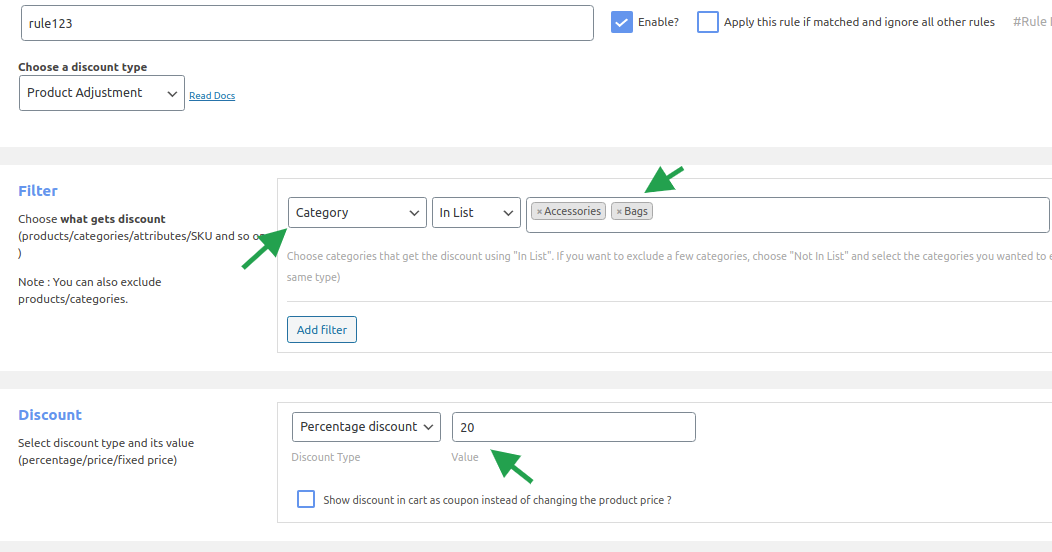1052x552 pixels.
Task: Select the Accessories tag label
Action: pos(573,212)
